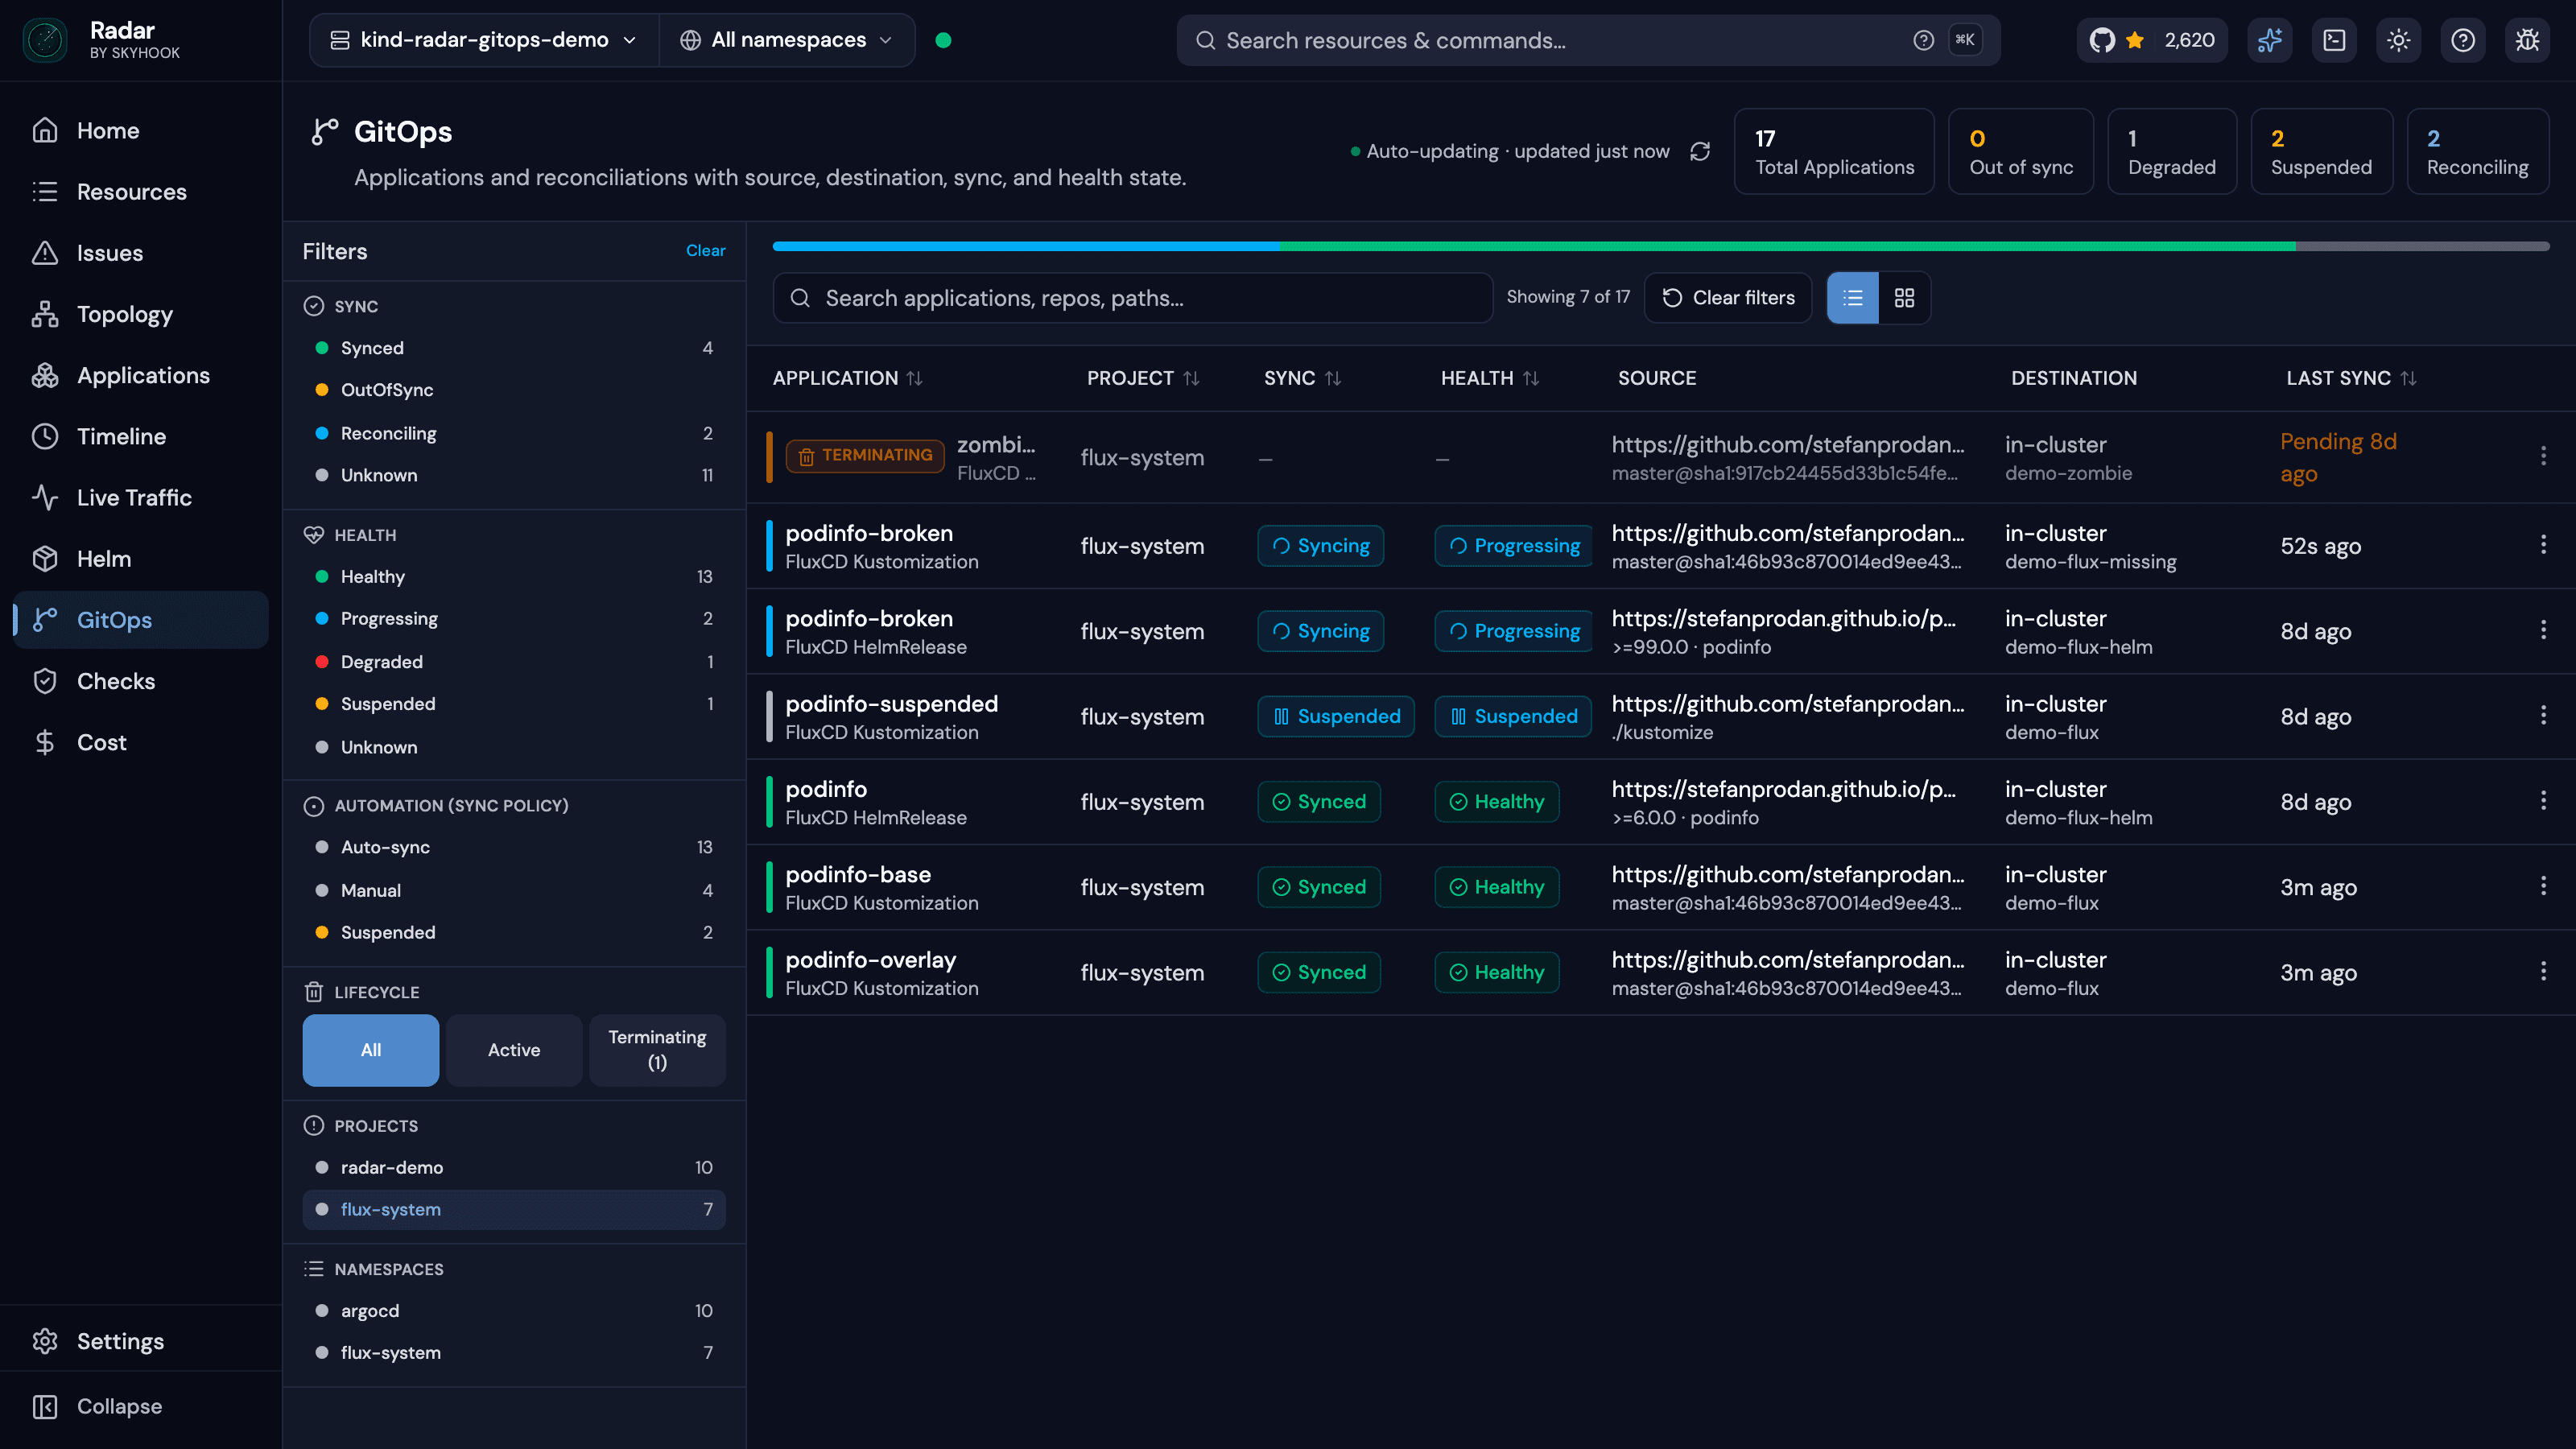Open Cost in sidebar
The height and width of the screenshot is (1449, 2576).
pos(140,742)
